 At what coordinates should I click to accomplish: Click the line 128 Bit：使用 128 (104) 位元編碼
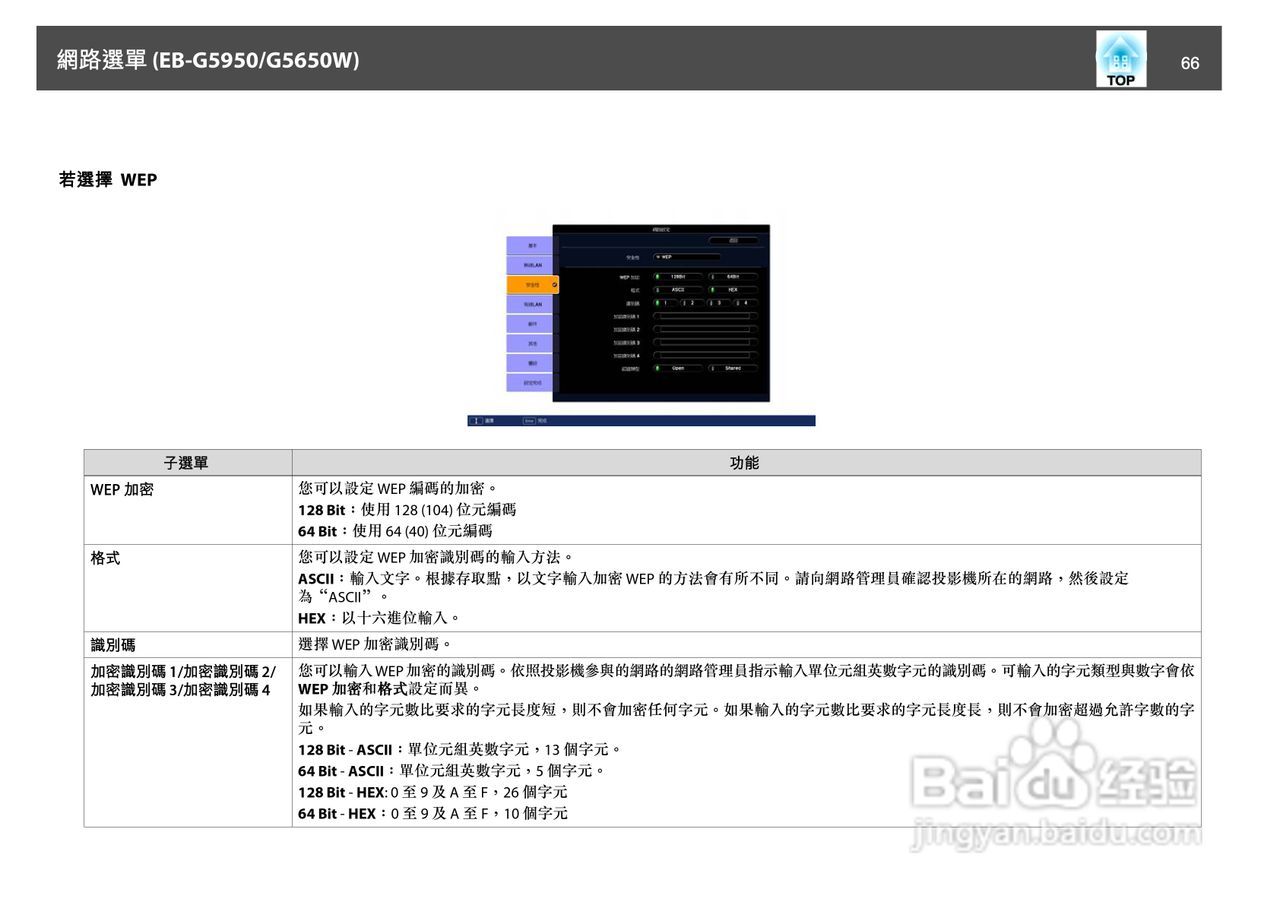(x=407, y=510)
